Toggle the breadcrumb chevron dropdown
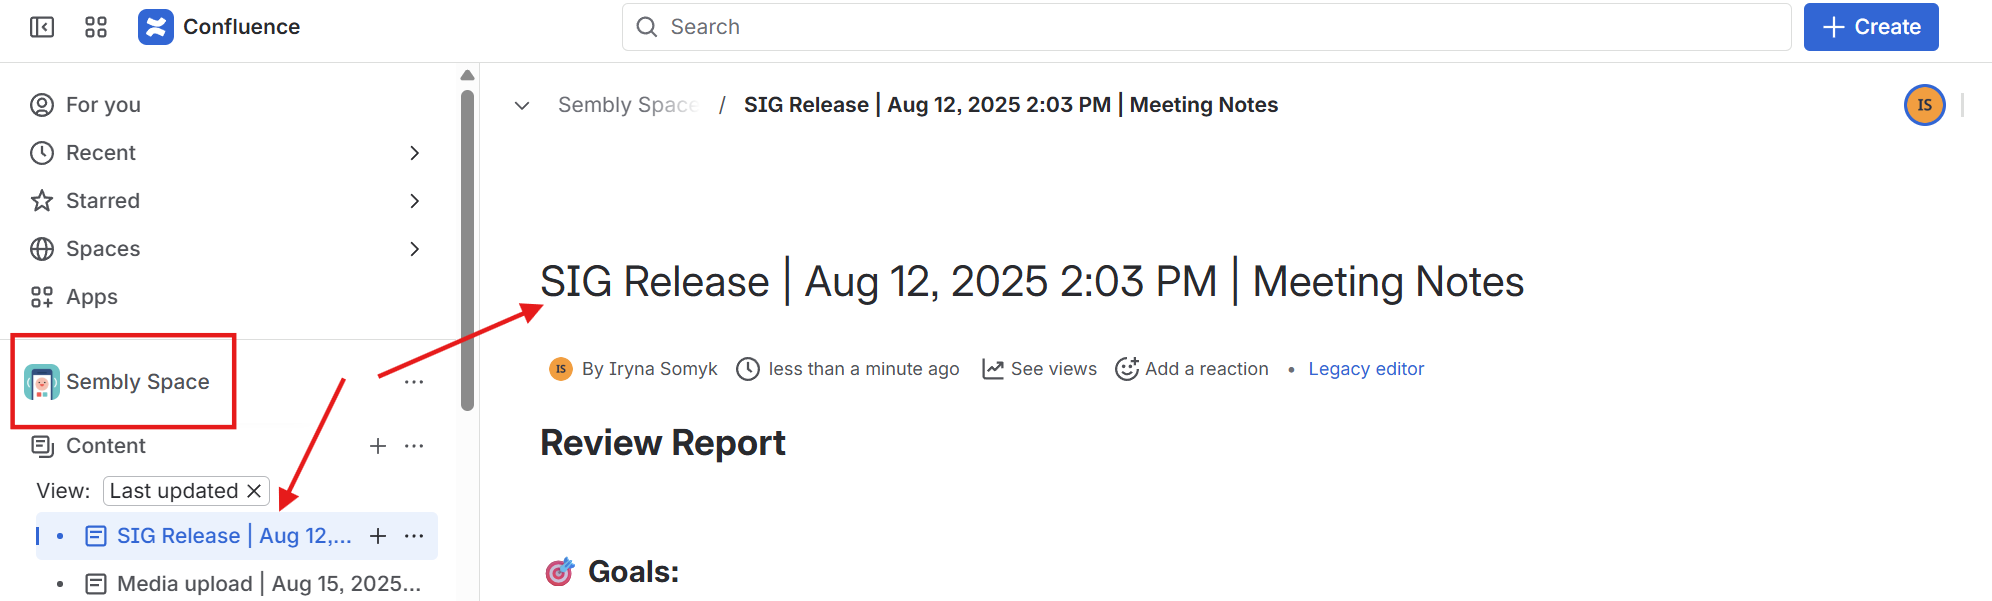This screenshot has height=601, width=1992. pos(522,105)
